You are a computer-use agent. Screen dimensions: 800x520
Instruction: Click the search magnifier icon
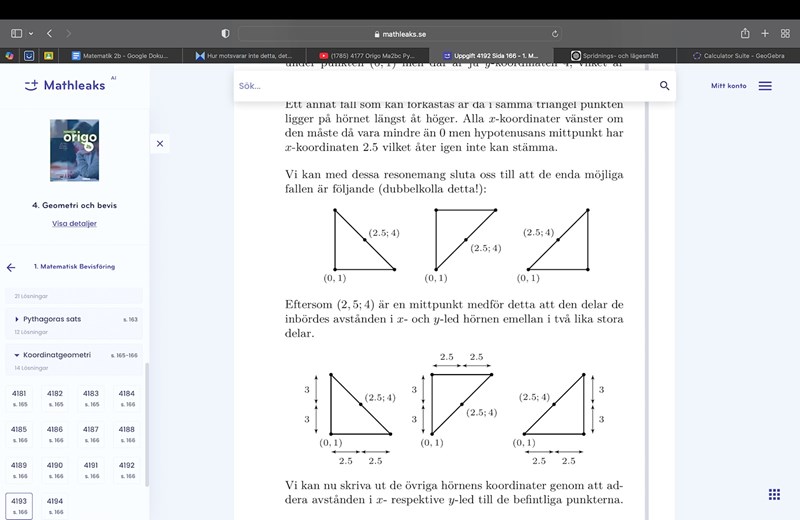(x=664, y=86)
